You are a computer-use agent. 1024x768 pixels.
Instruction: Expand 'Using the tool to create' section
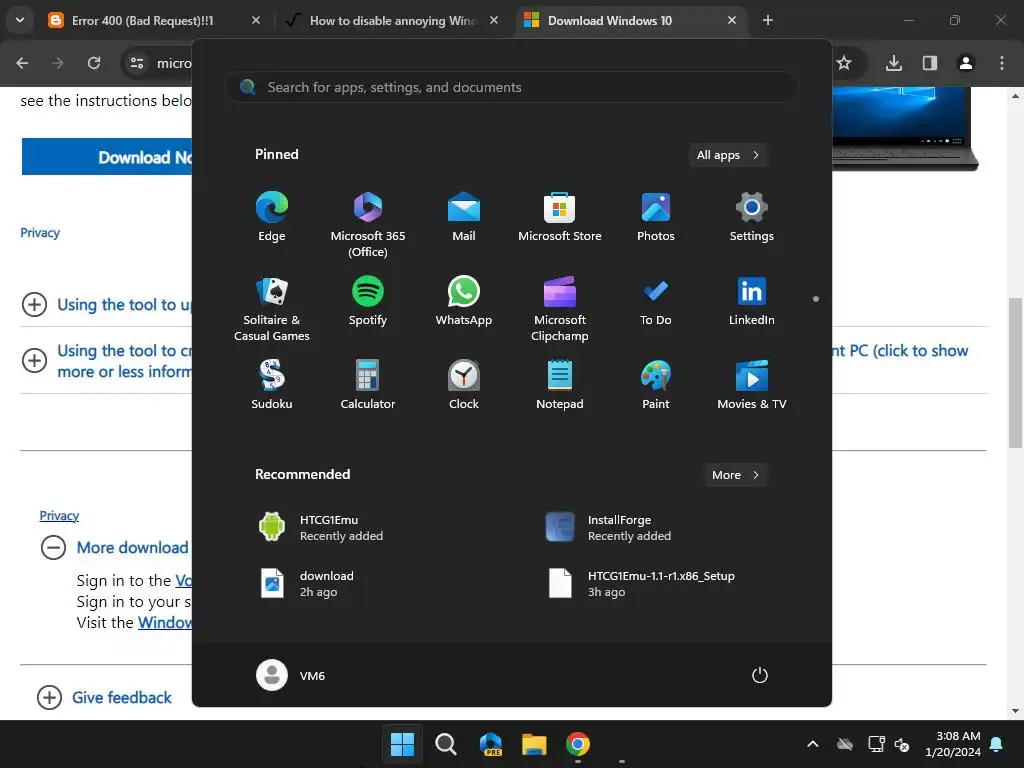pyautogui.click(x=106, y=360)
